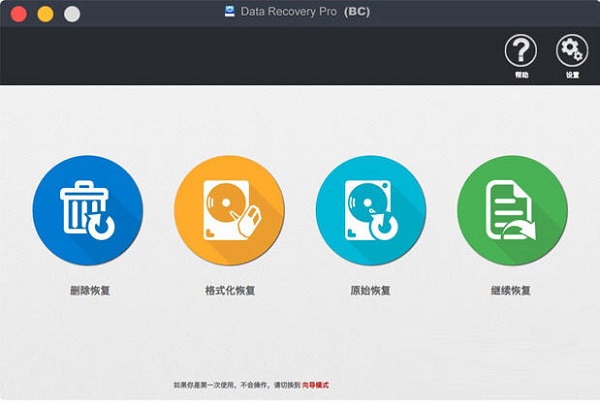Click the 继续恢复 text label
Viewport: 600px width, 404px height.
point(511,290)
